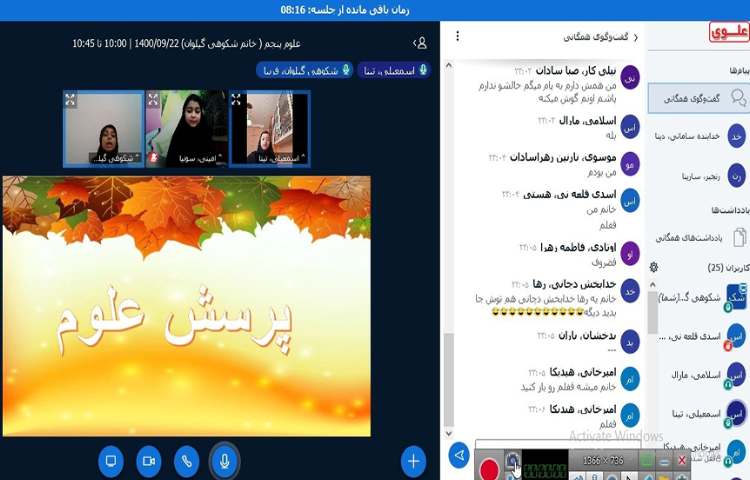Click the 1366 × 736 resolution display

603,460
